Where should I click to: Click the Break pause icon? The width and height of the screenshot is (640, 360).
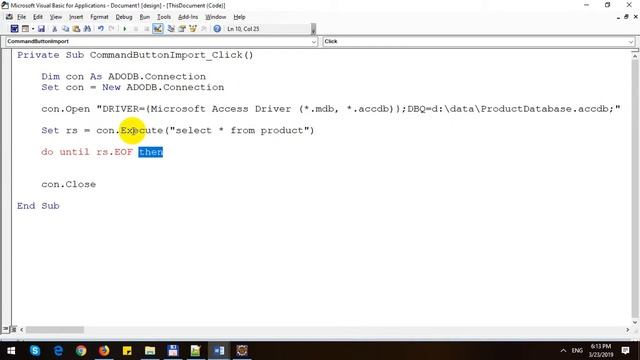click(x=136, y=29)
